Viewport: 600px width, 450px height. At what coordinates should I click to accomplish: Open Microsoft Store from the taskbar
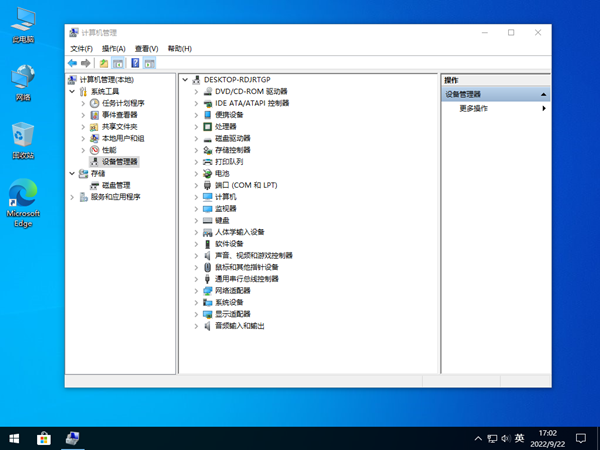tap(44, 439)
